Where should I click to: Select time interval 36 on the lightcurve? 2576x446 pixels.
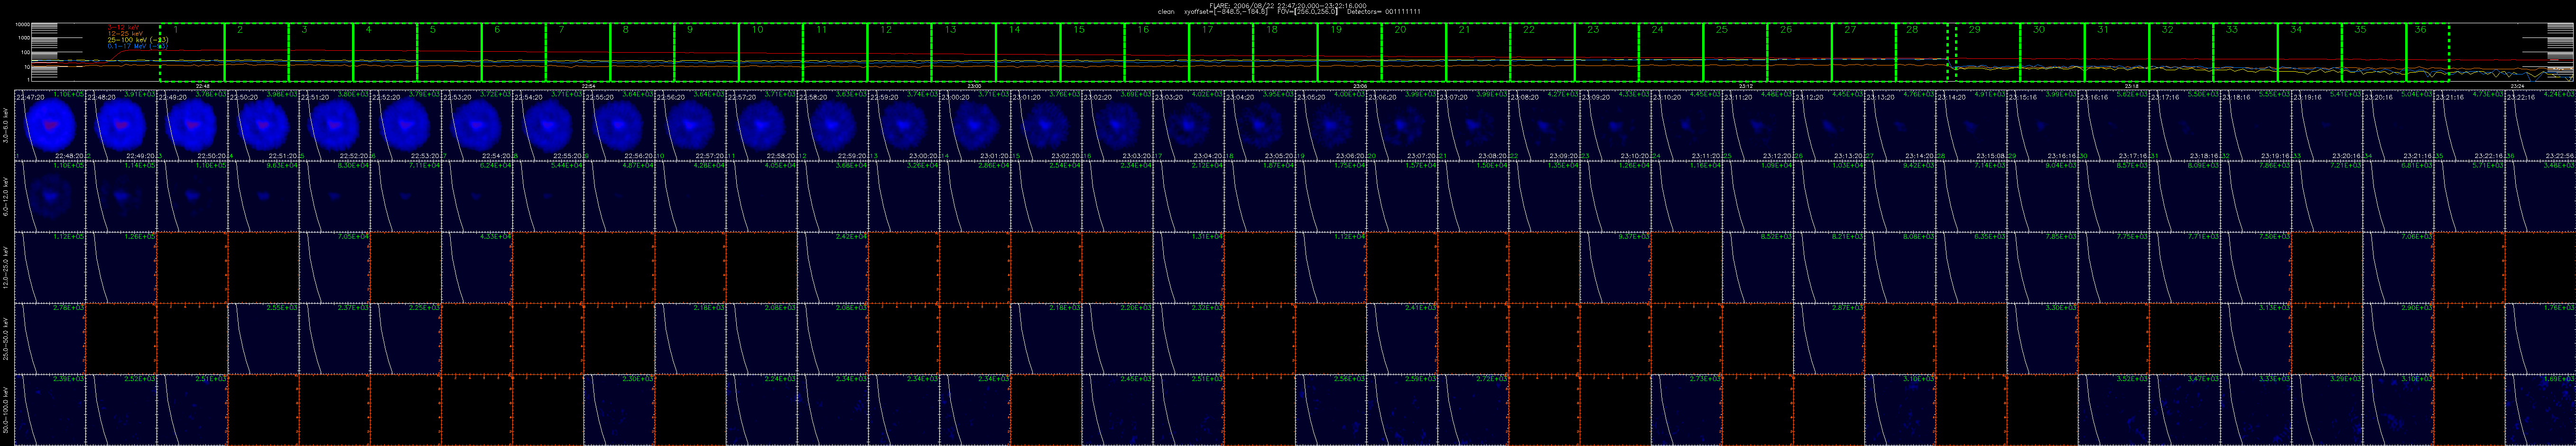coord(2427,53)
